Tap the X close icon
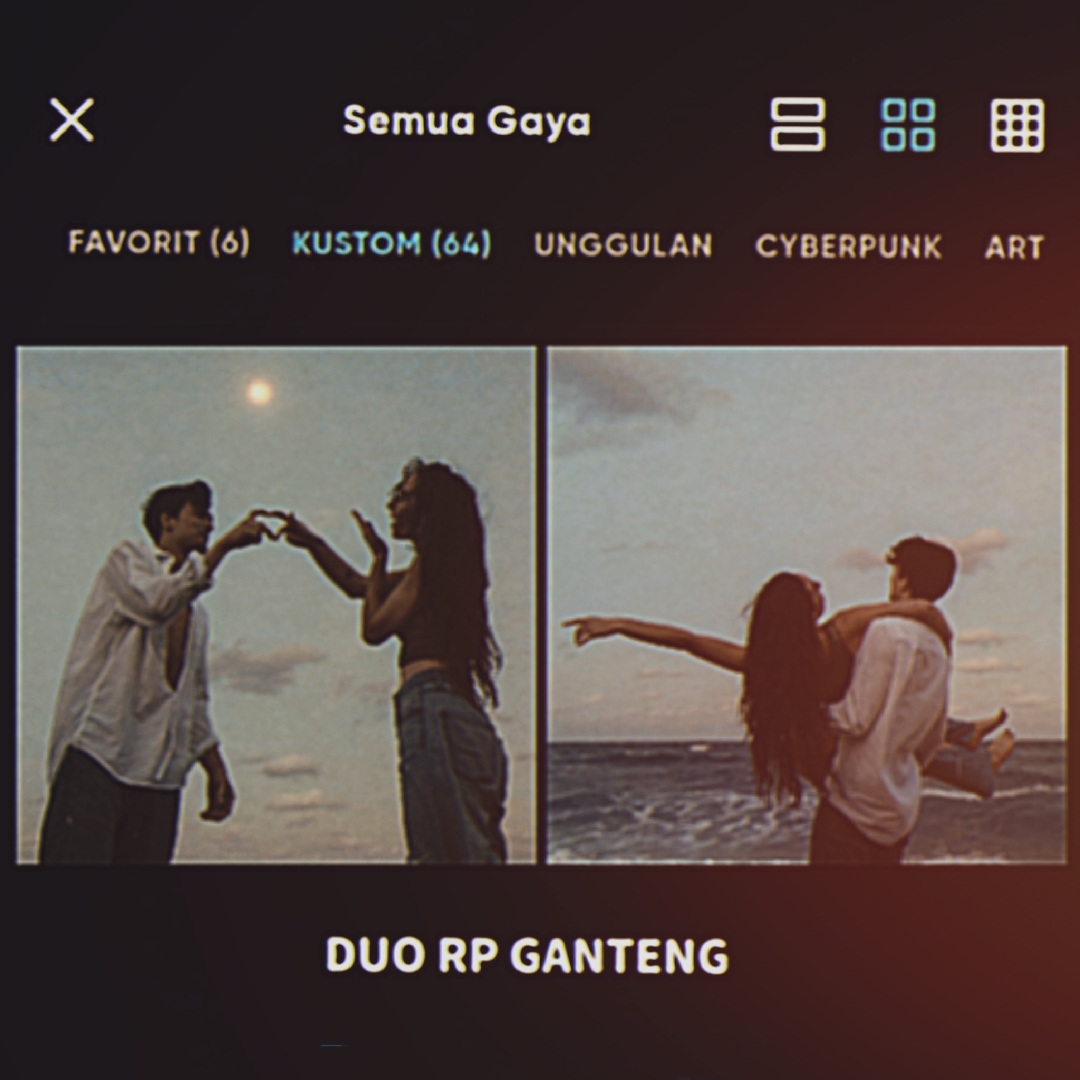Screen dimensions: 1080x1080 (69, 120)
